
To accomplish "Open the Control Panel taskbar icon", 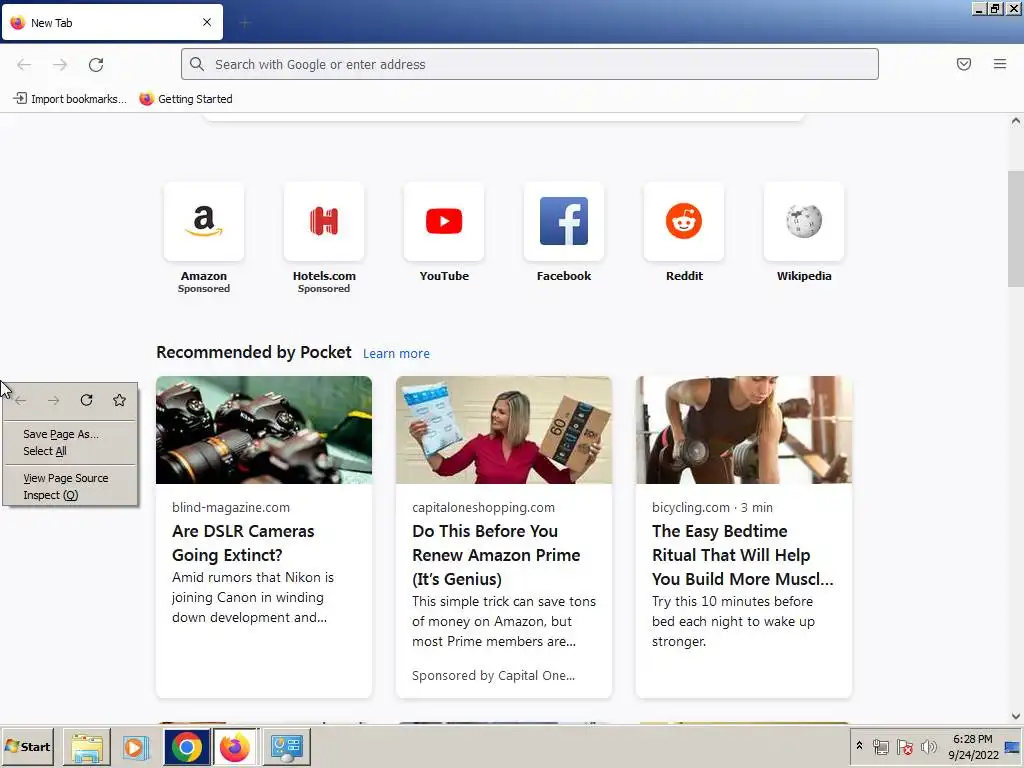I will 286,746.
